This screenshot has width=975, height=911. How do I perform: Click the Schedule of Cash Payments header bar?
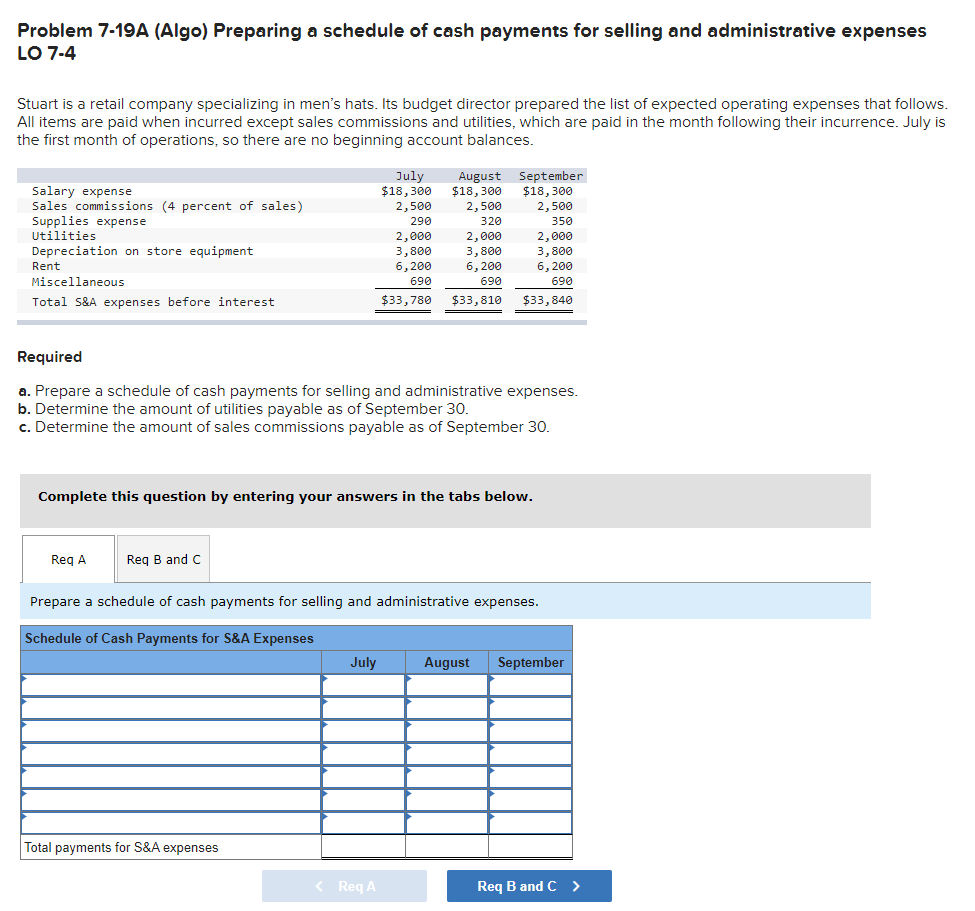(295, 637)
